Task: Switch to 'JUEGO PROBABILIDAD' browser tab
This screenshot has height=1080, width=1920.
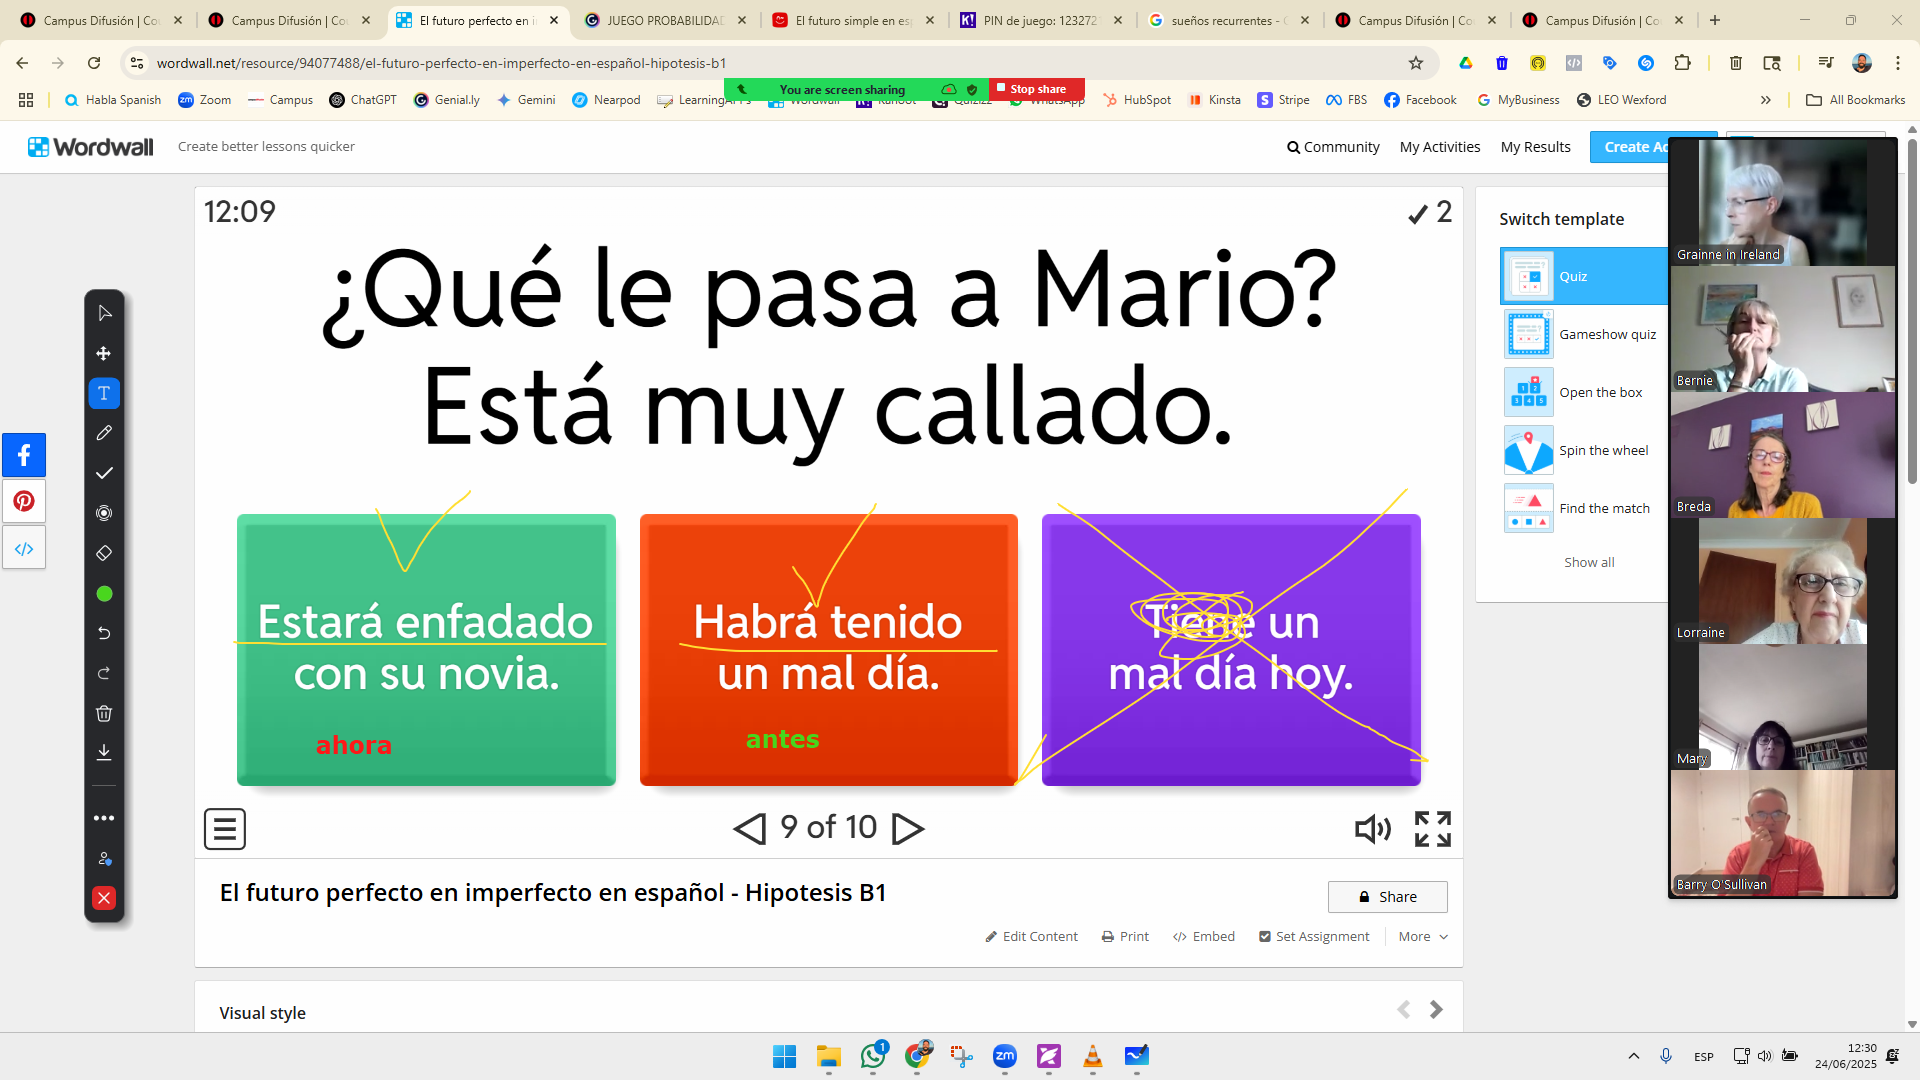Action: [x=664, y=20]
